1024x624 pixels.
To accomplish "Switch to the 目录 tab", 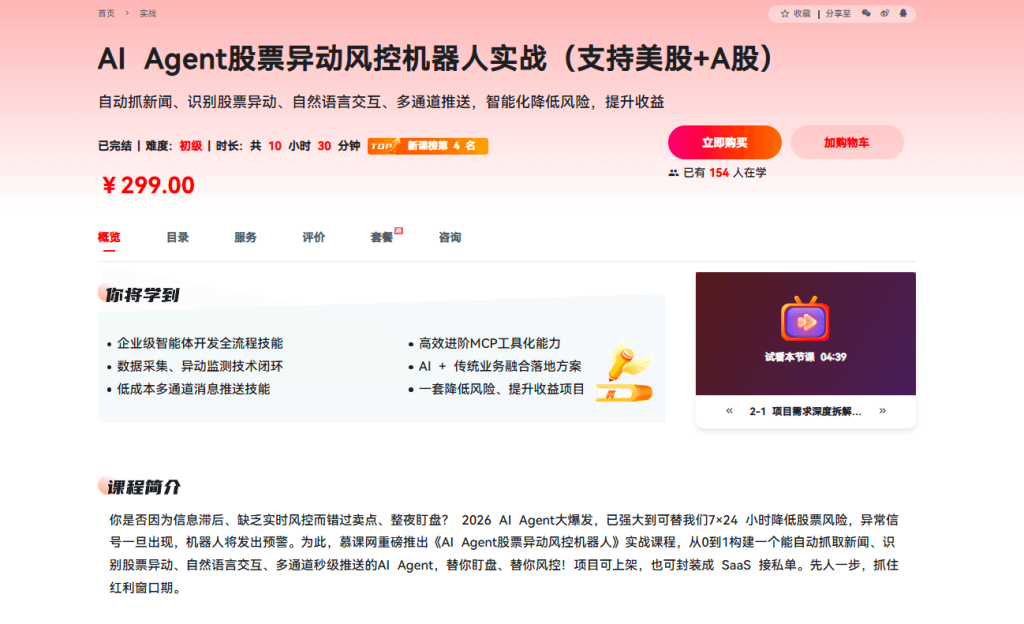I will tap(177, 238).
